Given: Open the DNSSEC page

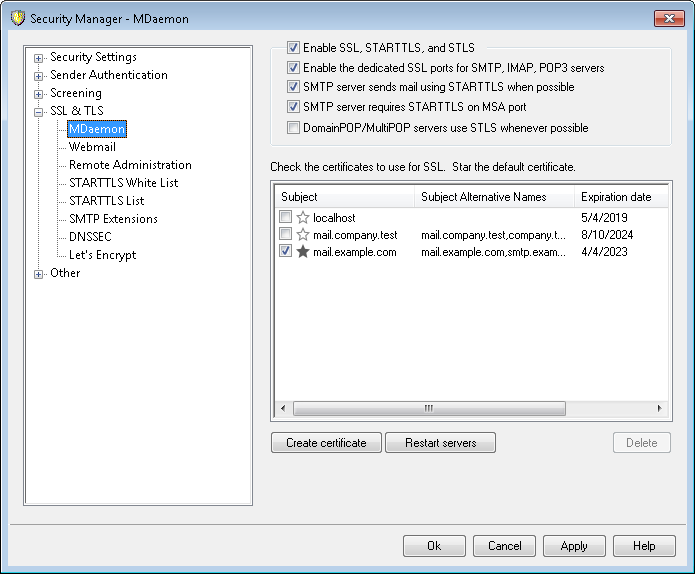Looking at the screenshot, I should point(90,237).
